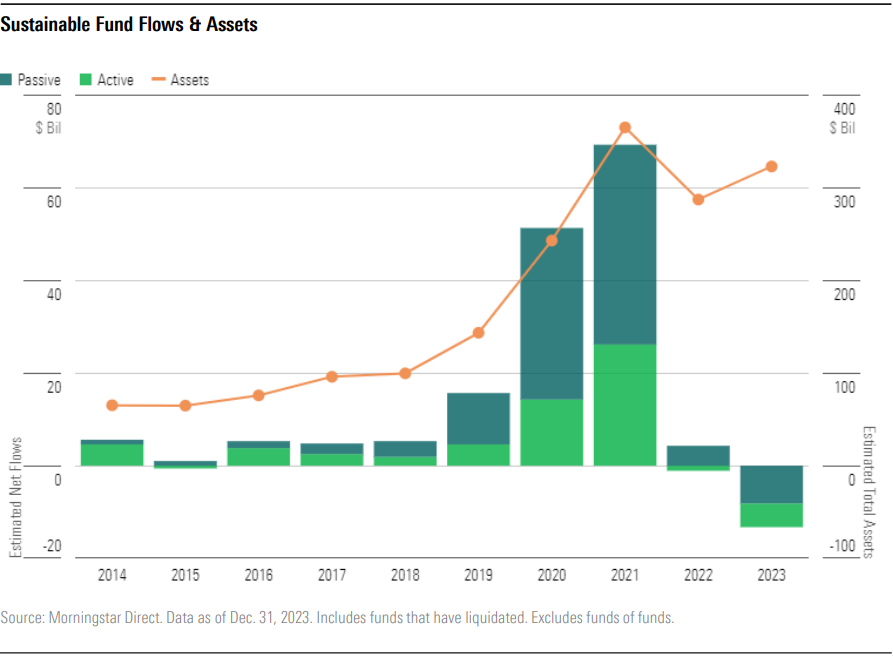The image size is (893, 657).
Task: Select the 2021 Assets peak data point
Action: 625,128
